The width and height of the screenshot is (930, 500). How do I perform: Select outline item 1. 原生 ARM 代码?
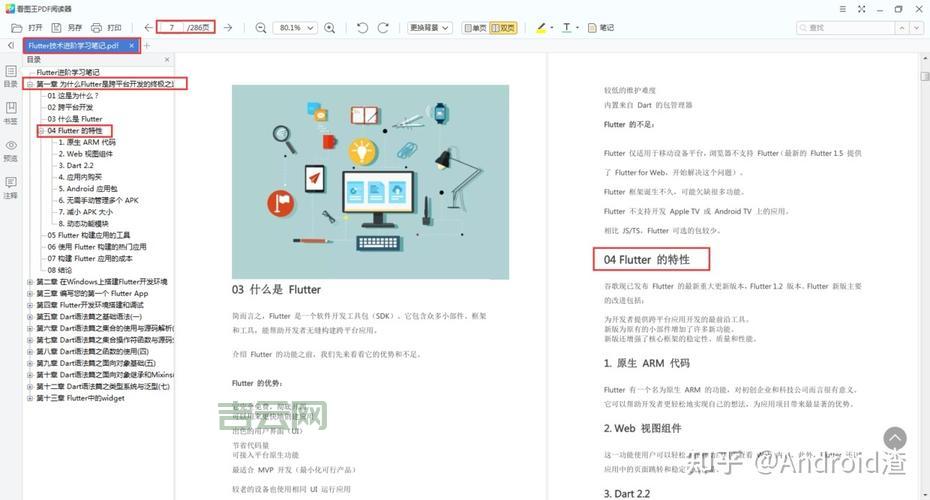[x=87, y=142]
